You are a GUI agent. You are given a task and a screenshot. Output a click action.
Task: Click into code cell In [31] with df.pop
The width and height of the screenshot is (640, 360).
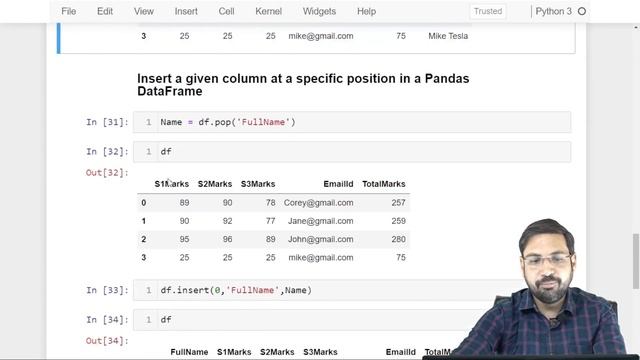352,122
